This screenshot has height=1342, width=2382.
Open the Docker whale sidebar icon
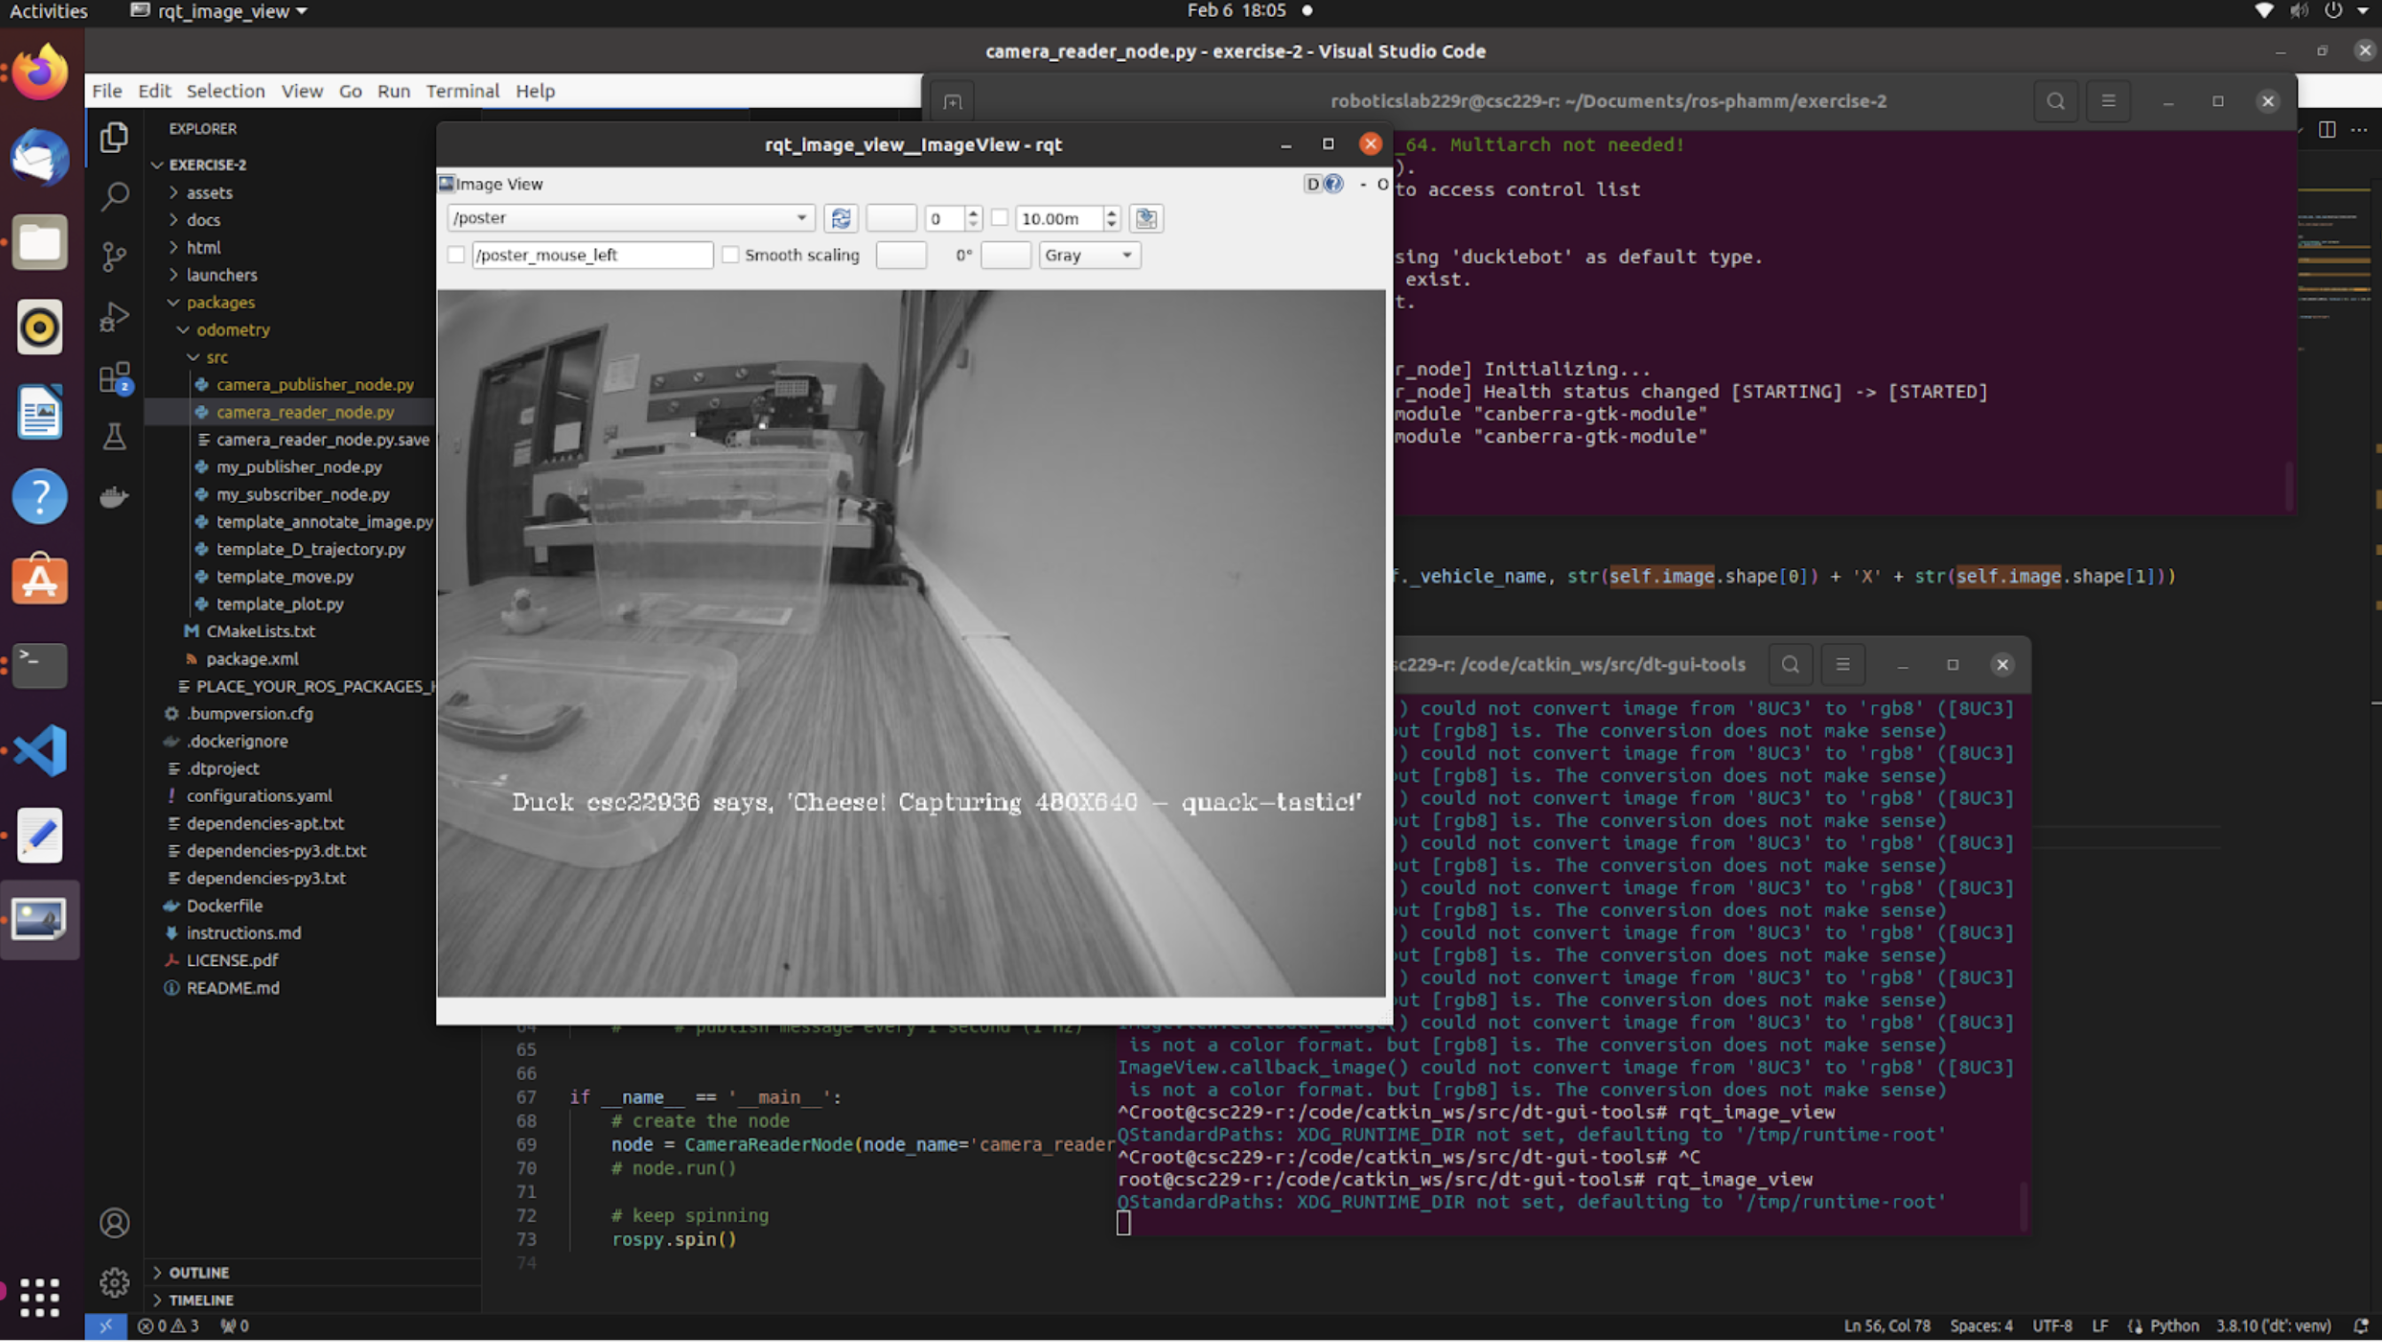[x=114, y=497]
